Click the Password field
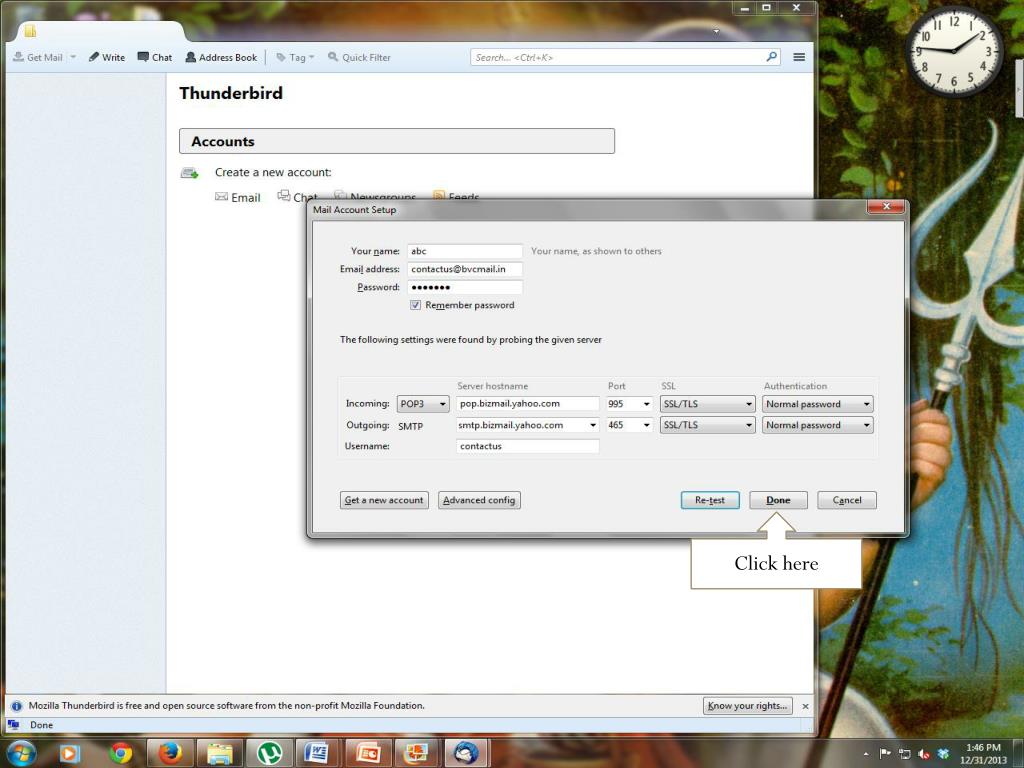1024x768 pixels. [x=464, y=287]
